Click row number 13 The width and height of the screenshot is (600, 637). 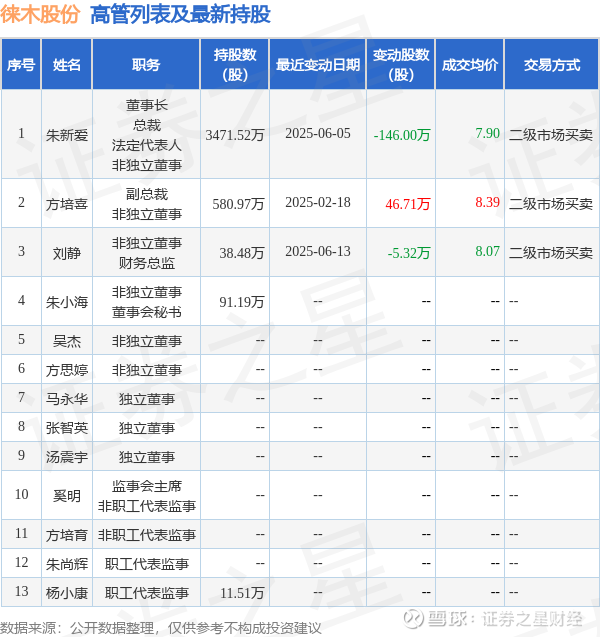click(21, 591)
